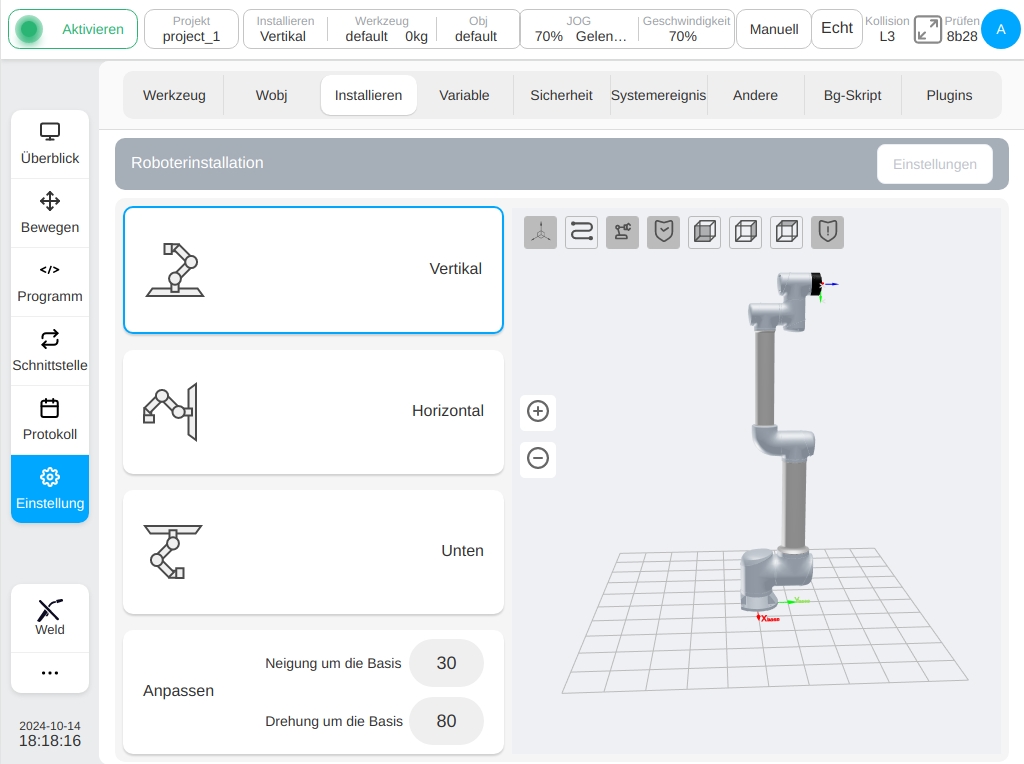
Task: Open the JOG 70% setting
Action: (579, 29)
